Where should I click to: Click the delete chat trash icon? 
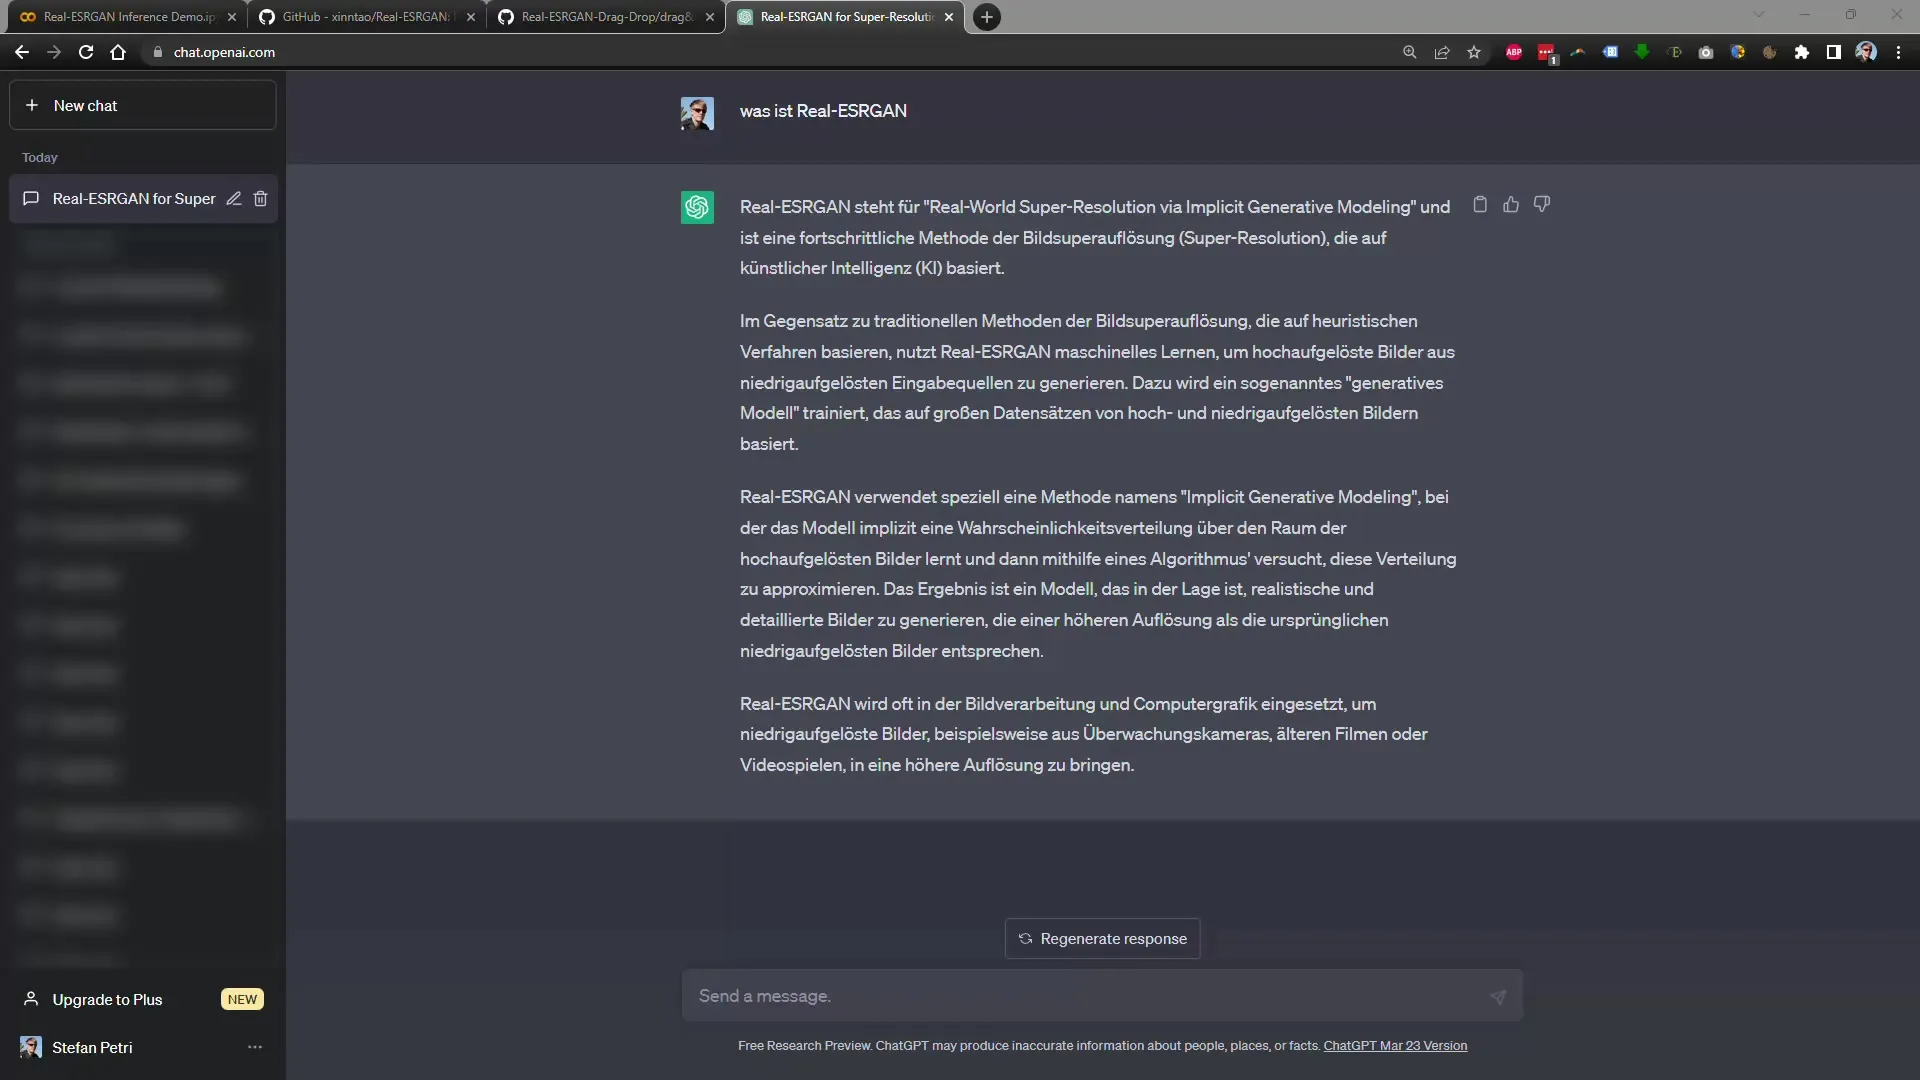tap(260, 198)
